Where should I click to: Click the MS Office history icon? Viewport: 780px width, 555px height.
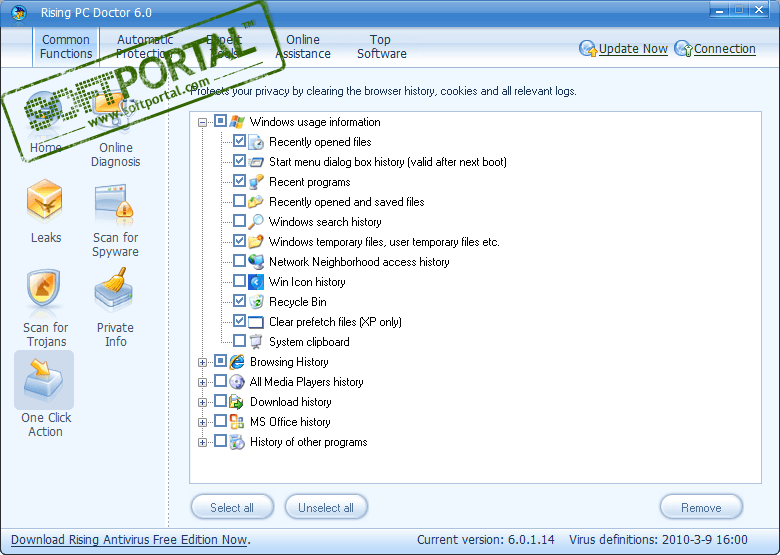(237, 422)
